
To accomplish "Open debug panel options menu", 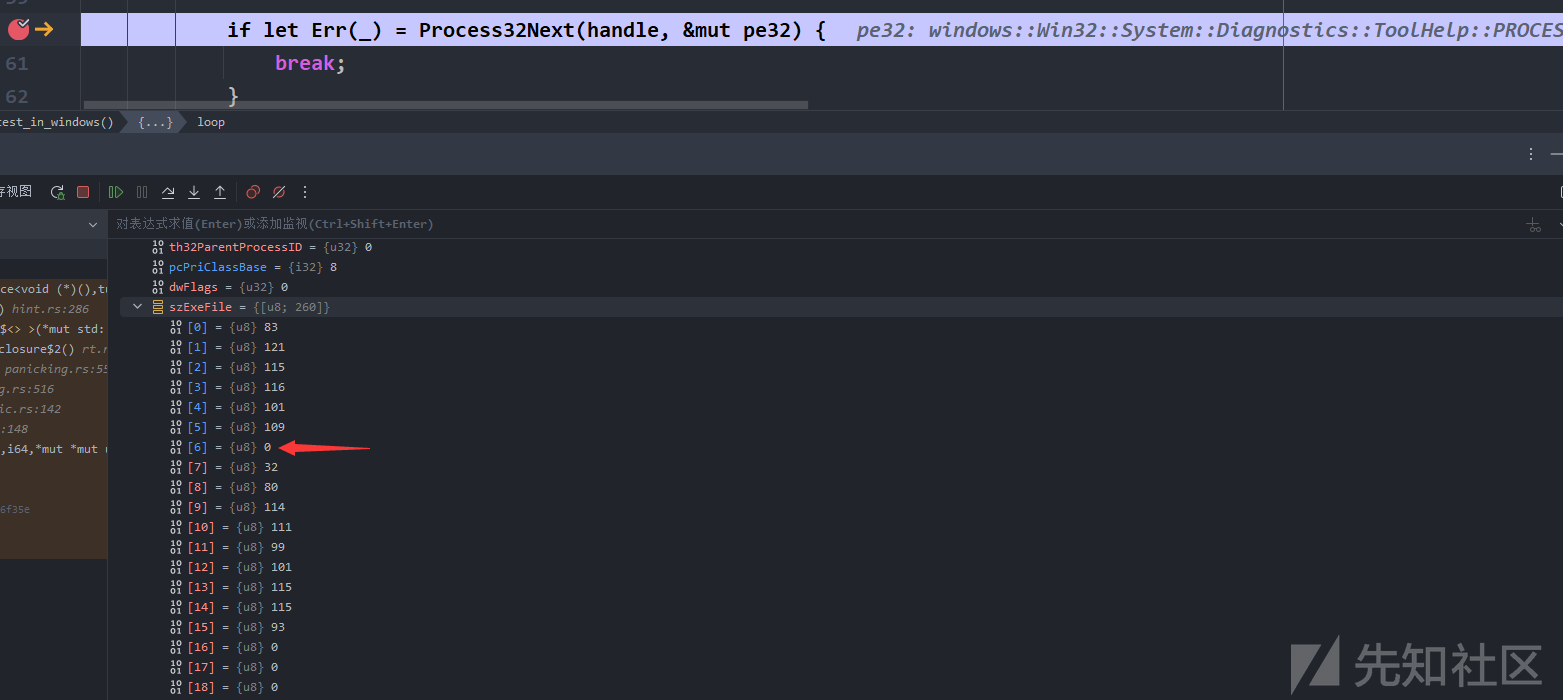I will pyautogui.click(x=1531, y=154).
